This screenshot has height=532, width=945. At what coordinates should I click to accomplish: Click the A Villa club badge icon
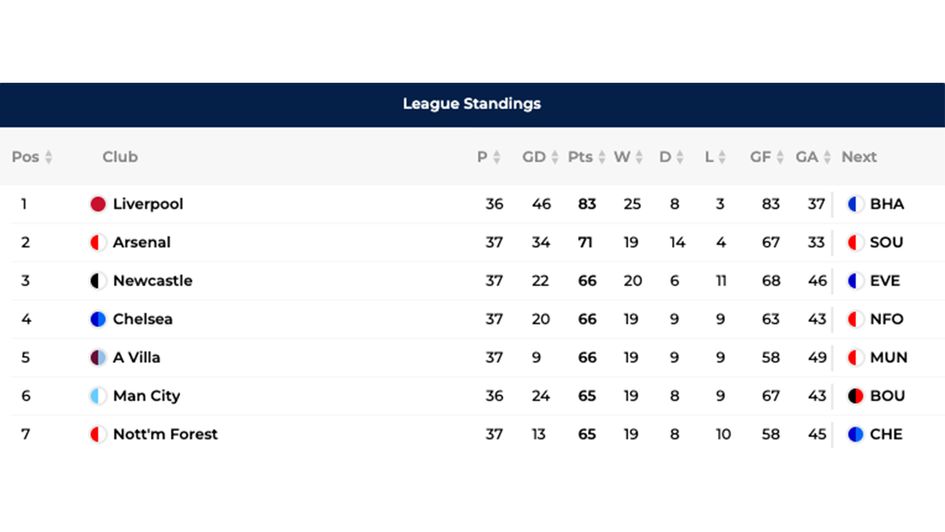pos(98,357)
